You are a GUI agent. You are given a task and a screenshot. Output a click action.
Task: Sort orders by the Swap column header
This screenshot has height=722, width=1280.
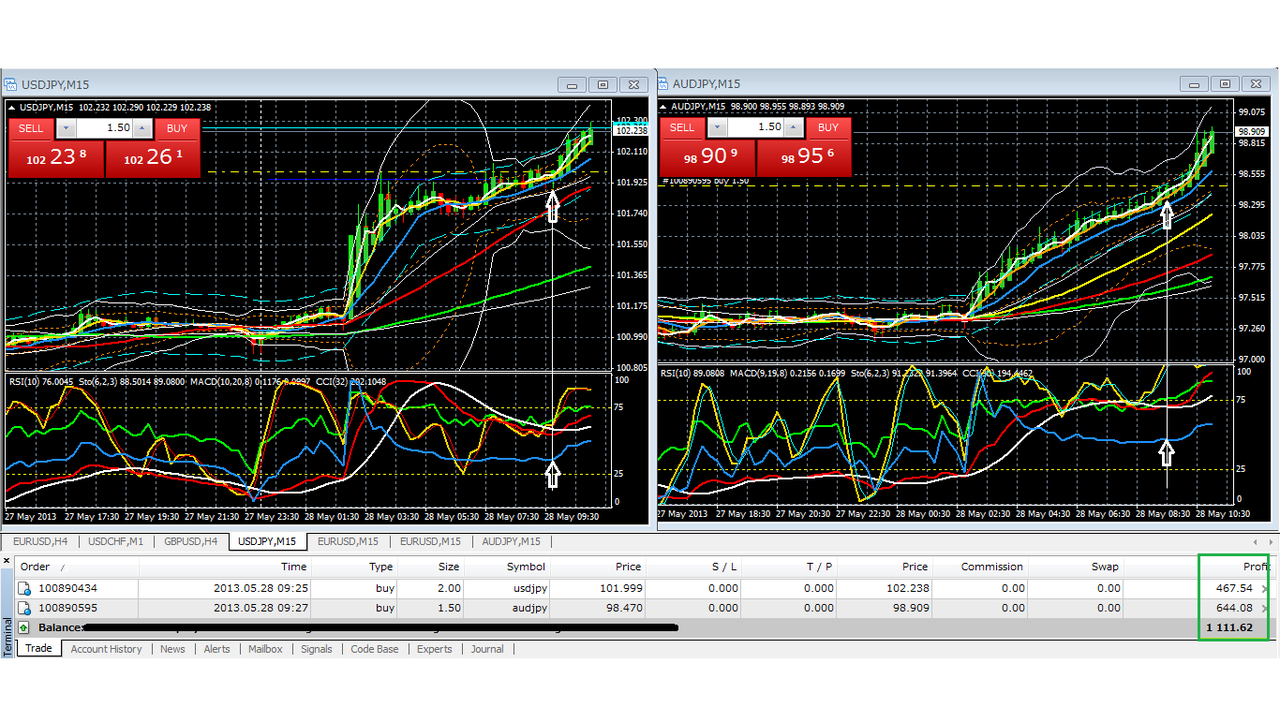point(1075,567)
